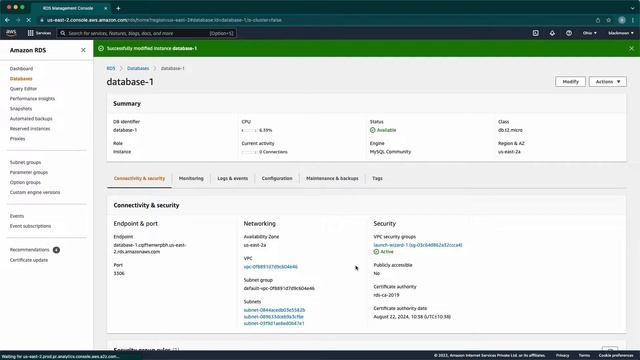Click the Terms footer link
The image size is (640, 360).
[x=584, y=356]
